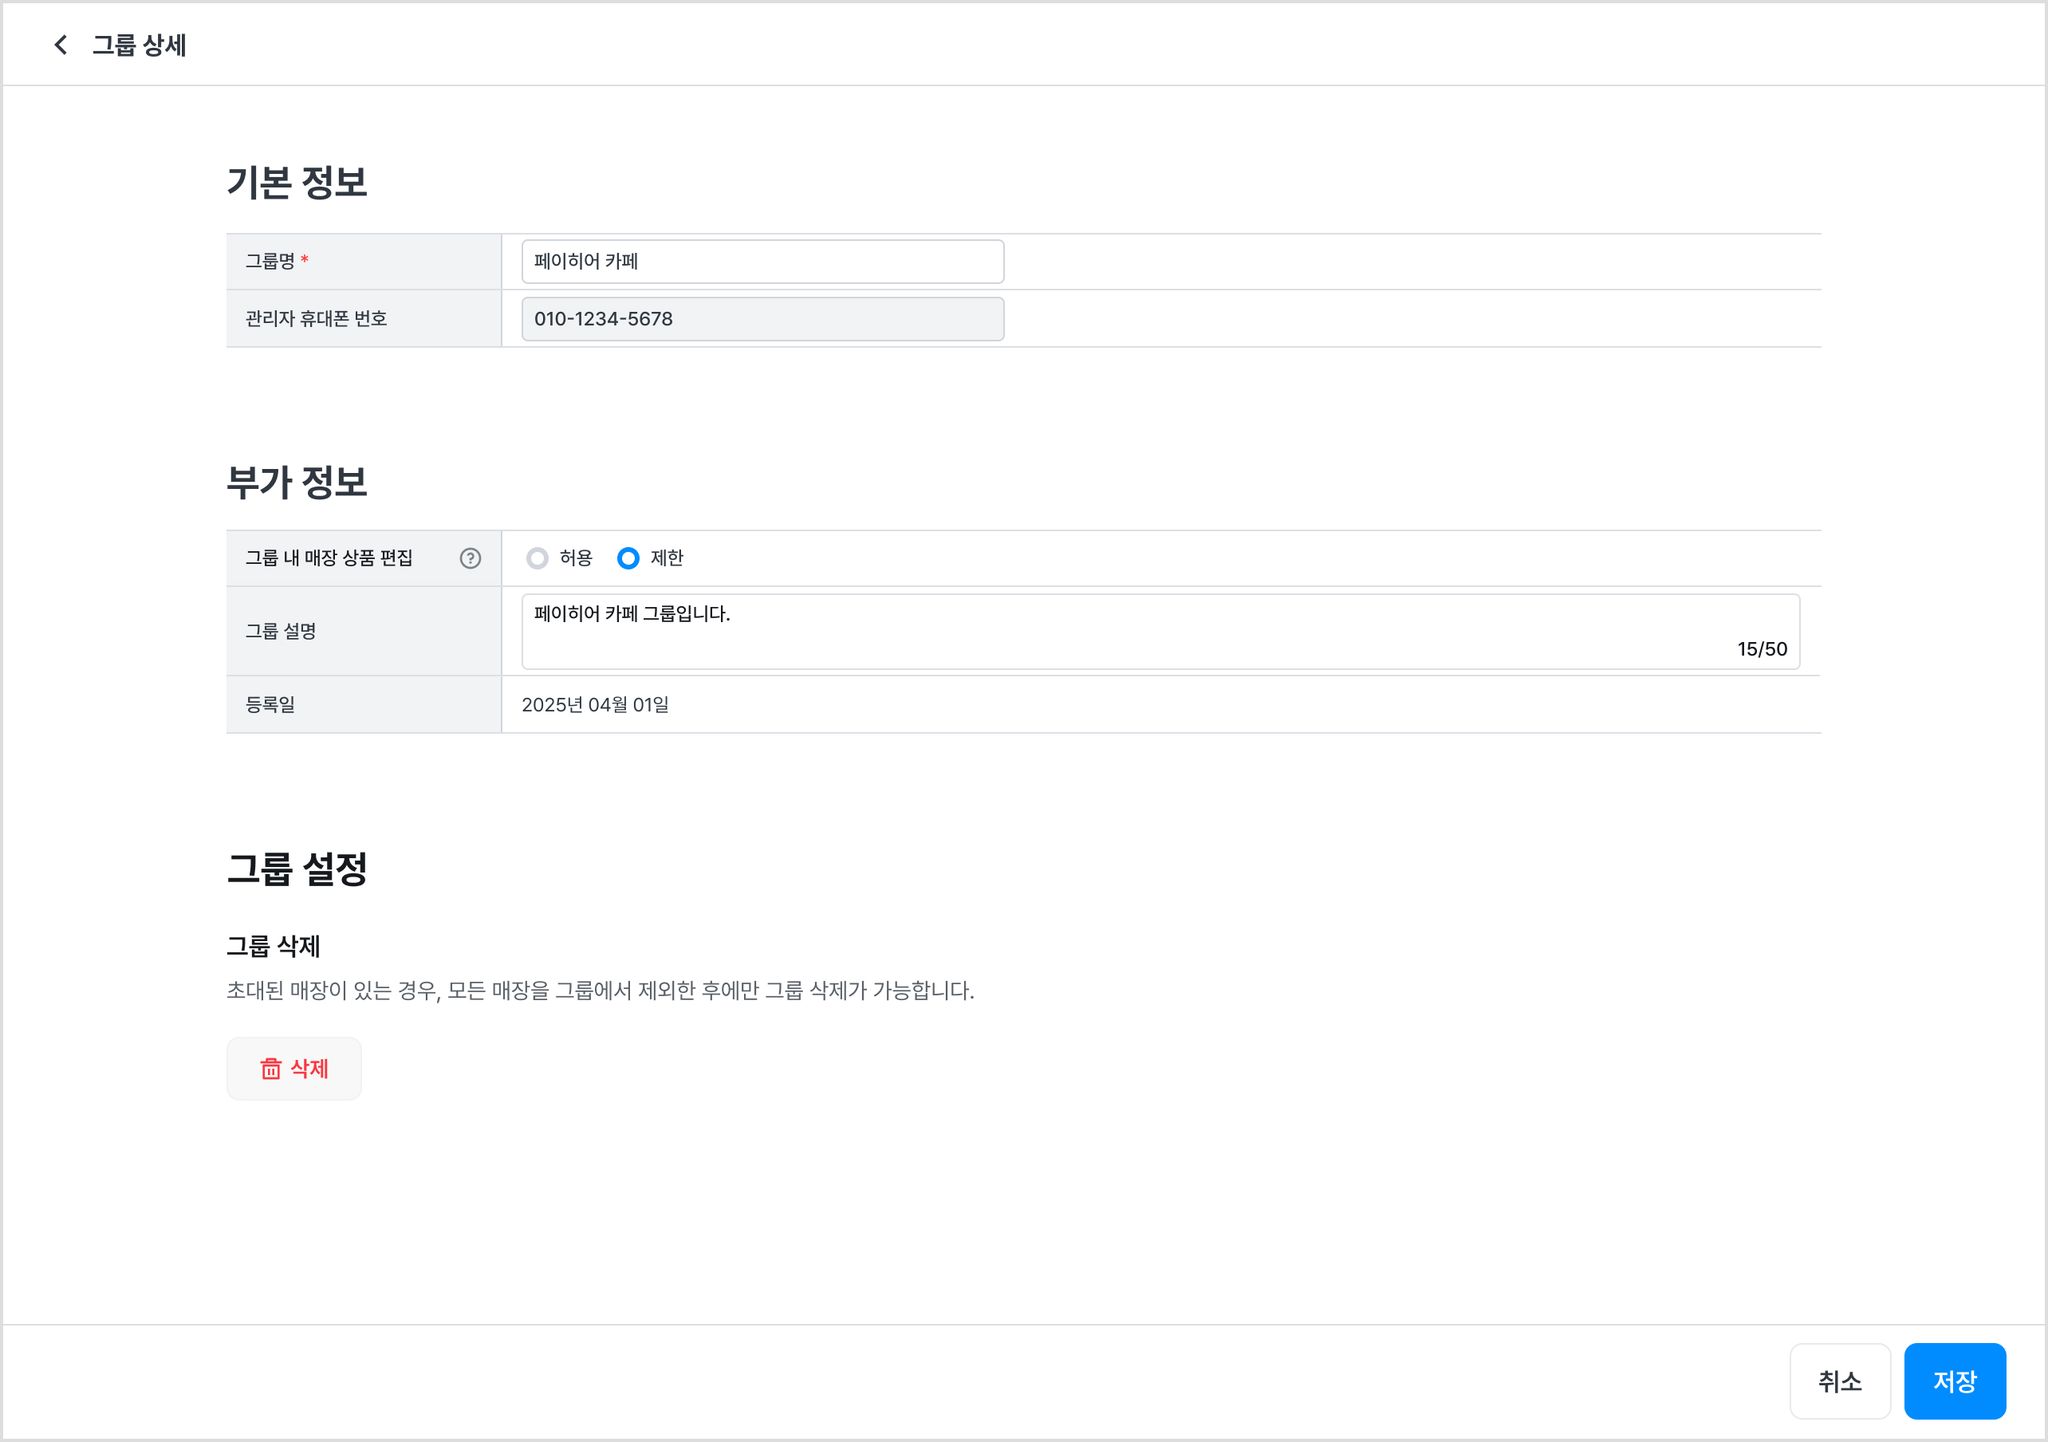Screen dimensions: 2048x1442
Task: Click the 그룹 삭제 subheading
Action: (273, 945)
